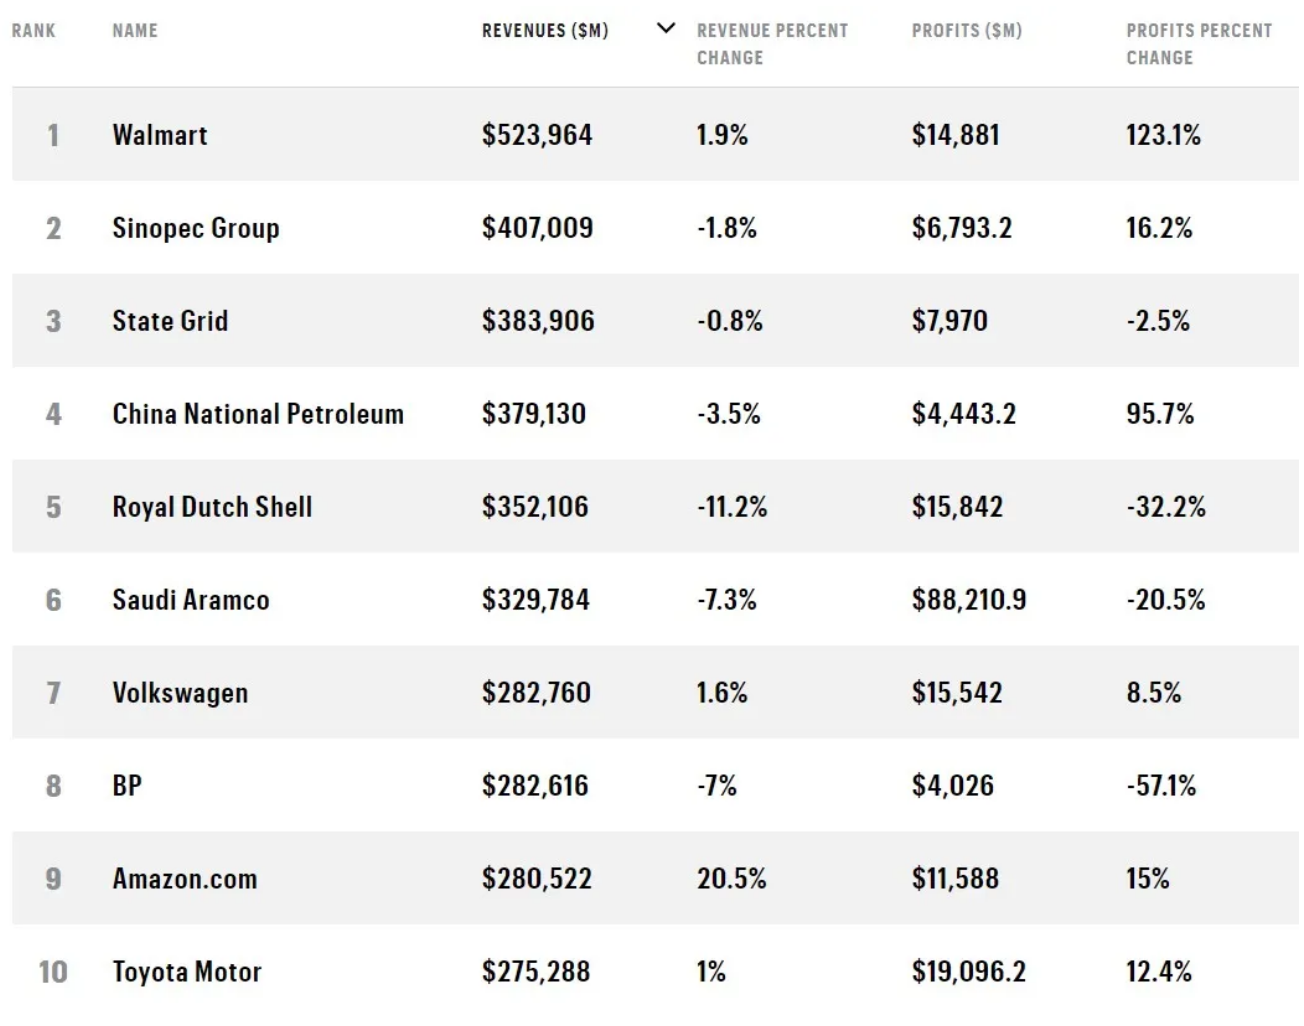
Task: Click the Revenues ($M) column header
Action: 545,31
